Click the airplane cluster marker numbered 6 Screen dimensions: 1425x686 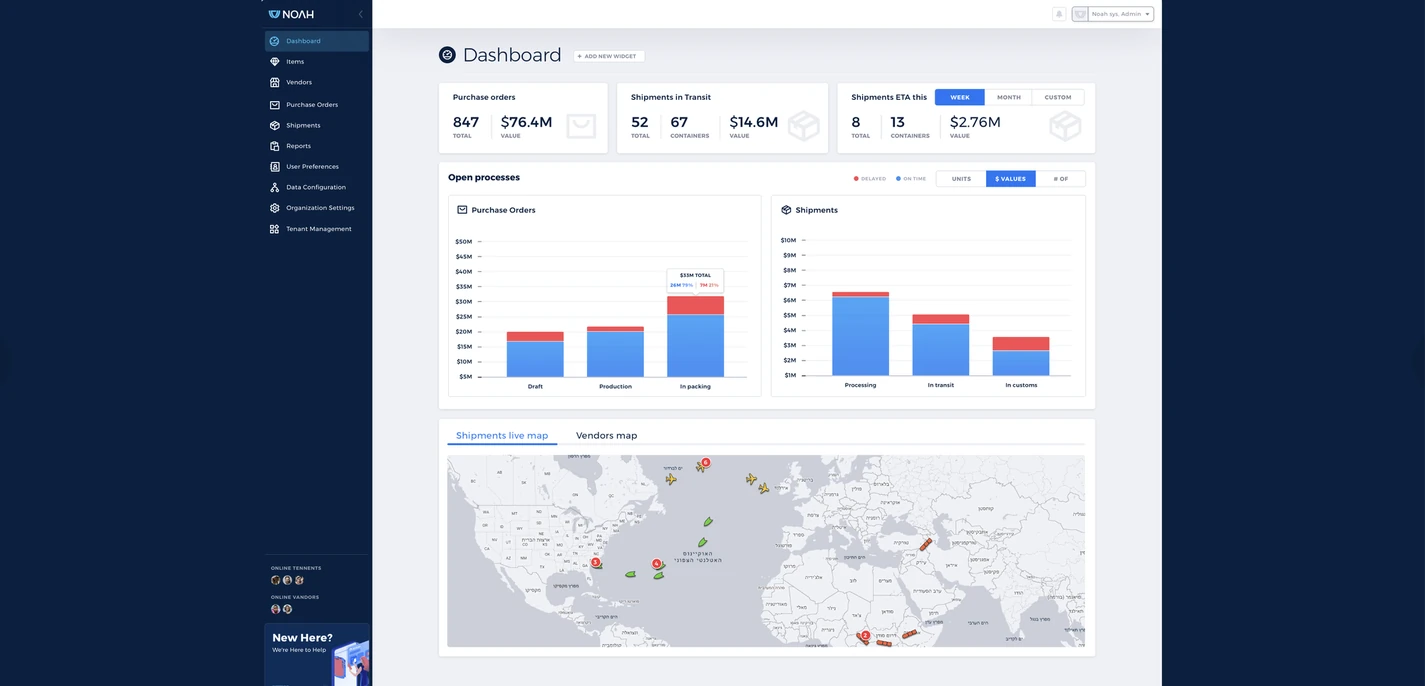click(x=705, y=463)
